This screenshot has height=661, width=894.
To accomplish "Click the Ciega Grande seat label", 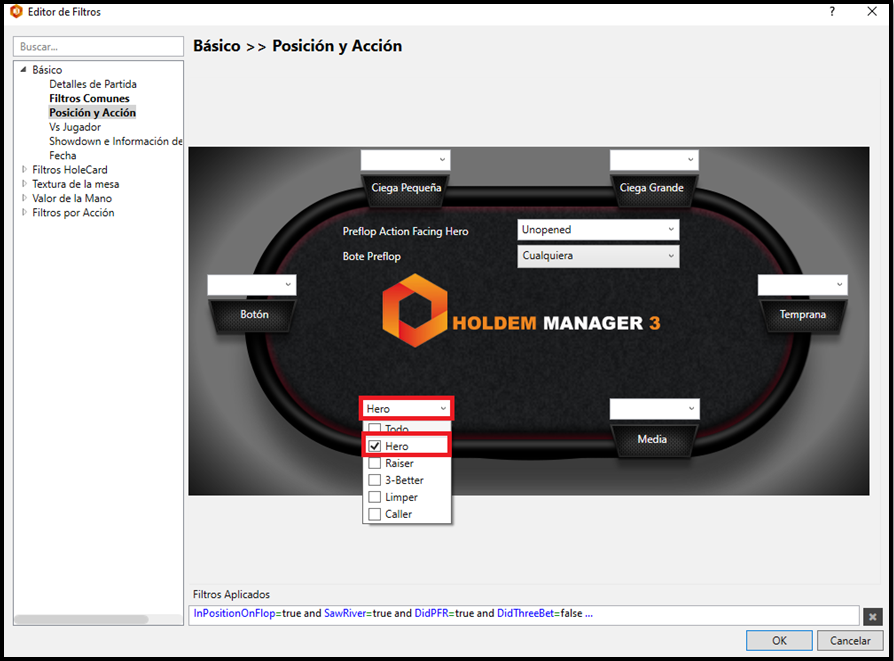I will 652,188.
